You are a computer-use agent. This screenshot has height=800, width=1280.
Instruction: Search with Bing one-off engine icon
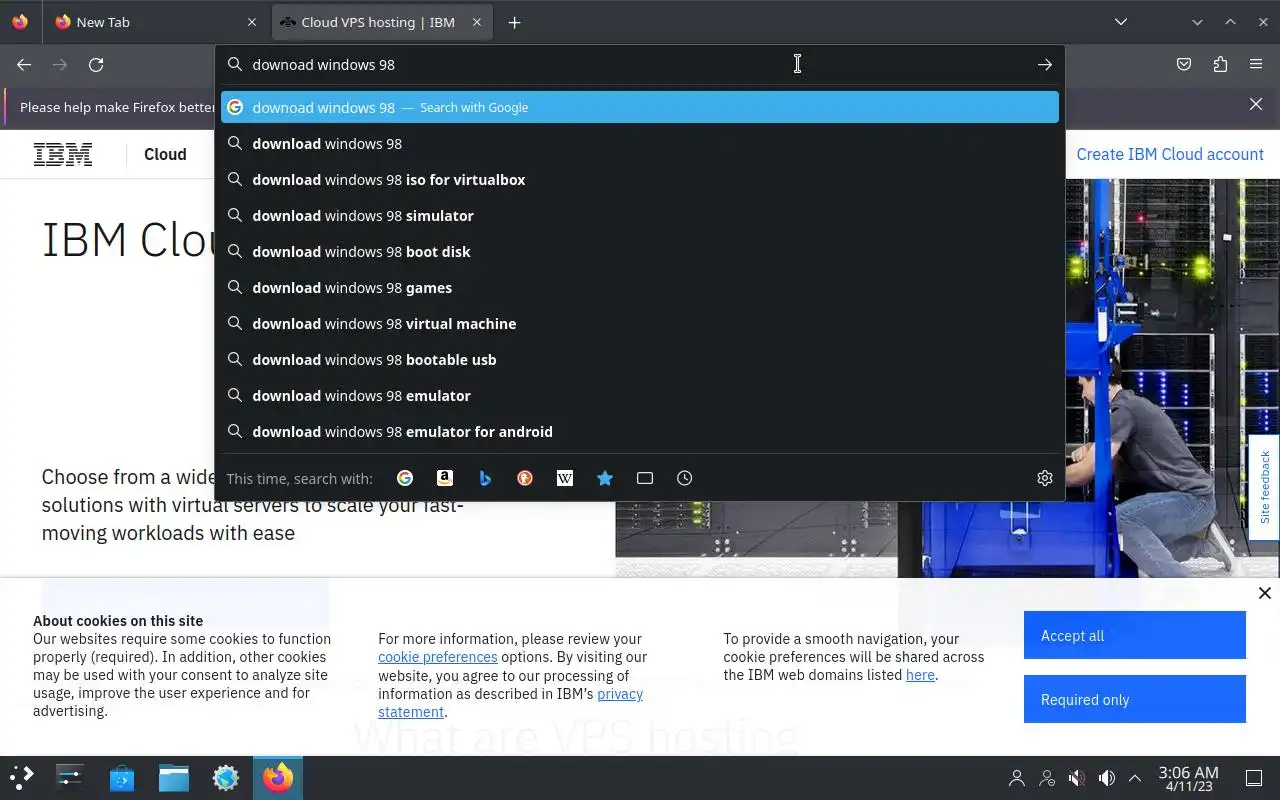click(485, 478)
